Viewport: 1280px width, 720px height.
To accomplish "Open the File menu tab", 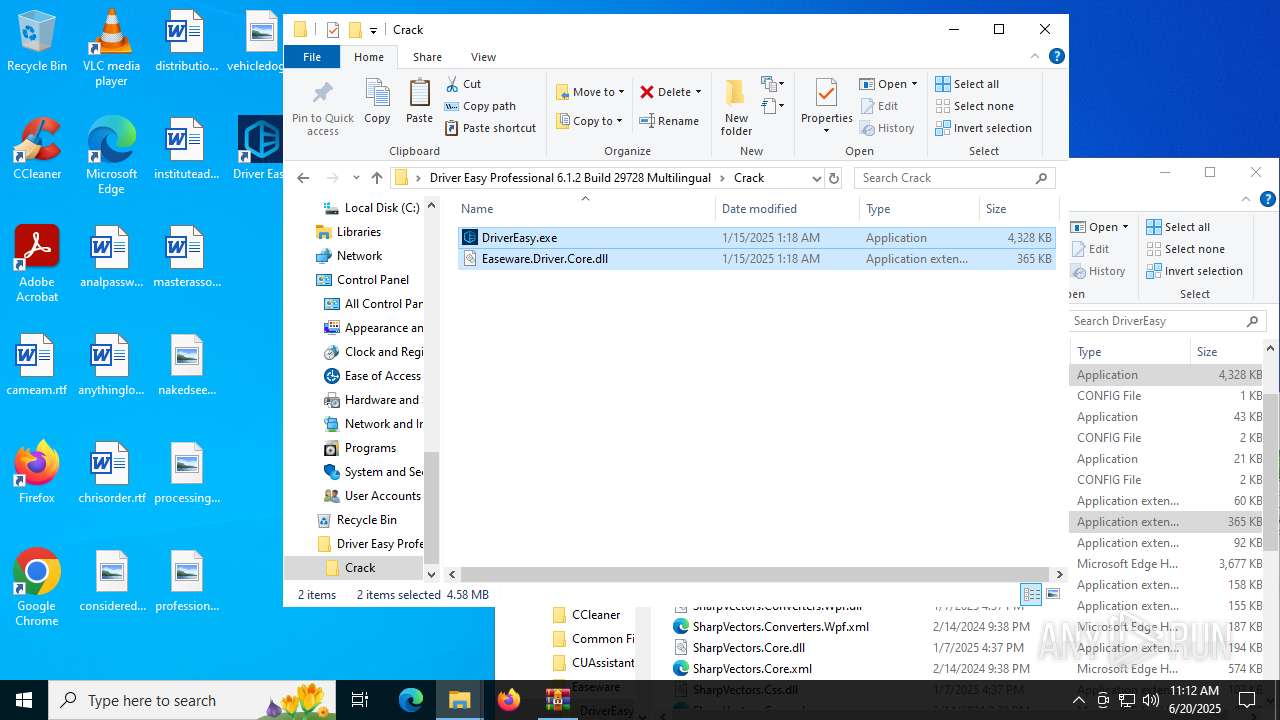I will 312,57.
